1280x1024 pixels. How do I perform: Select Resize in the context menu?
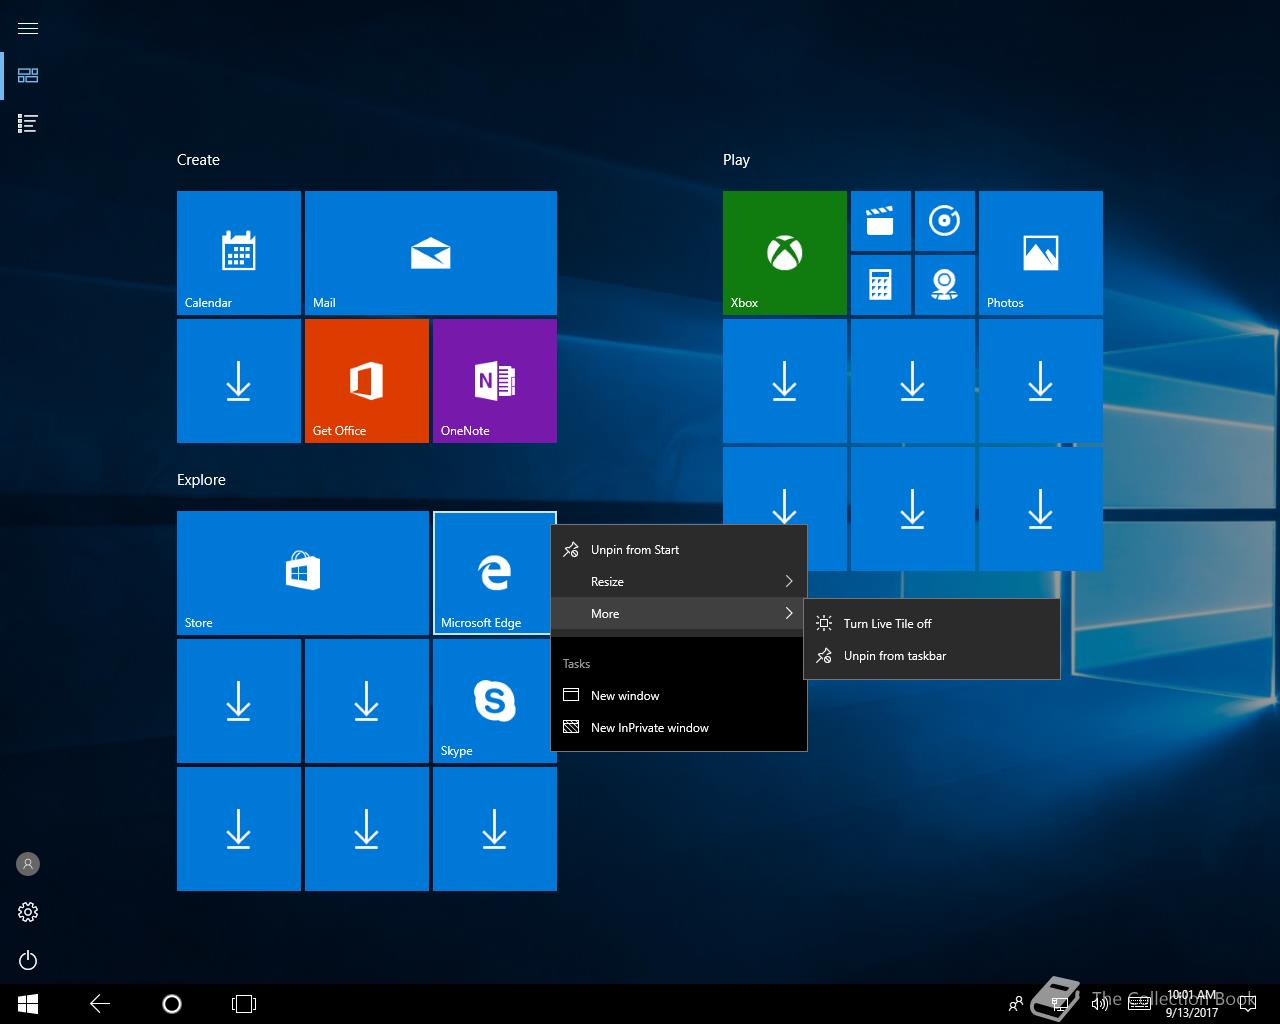679,581
